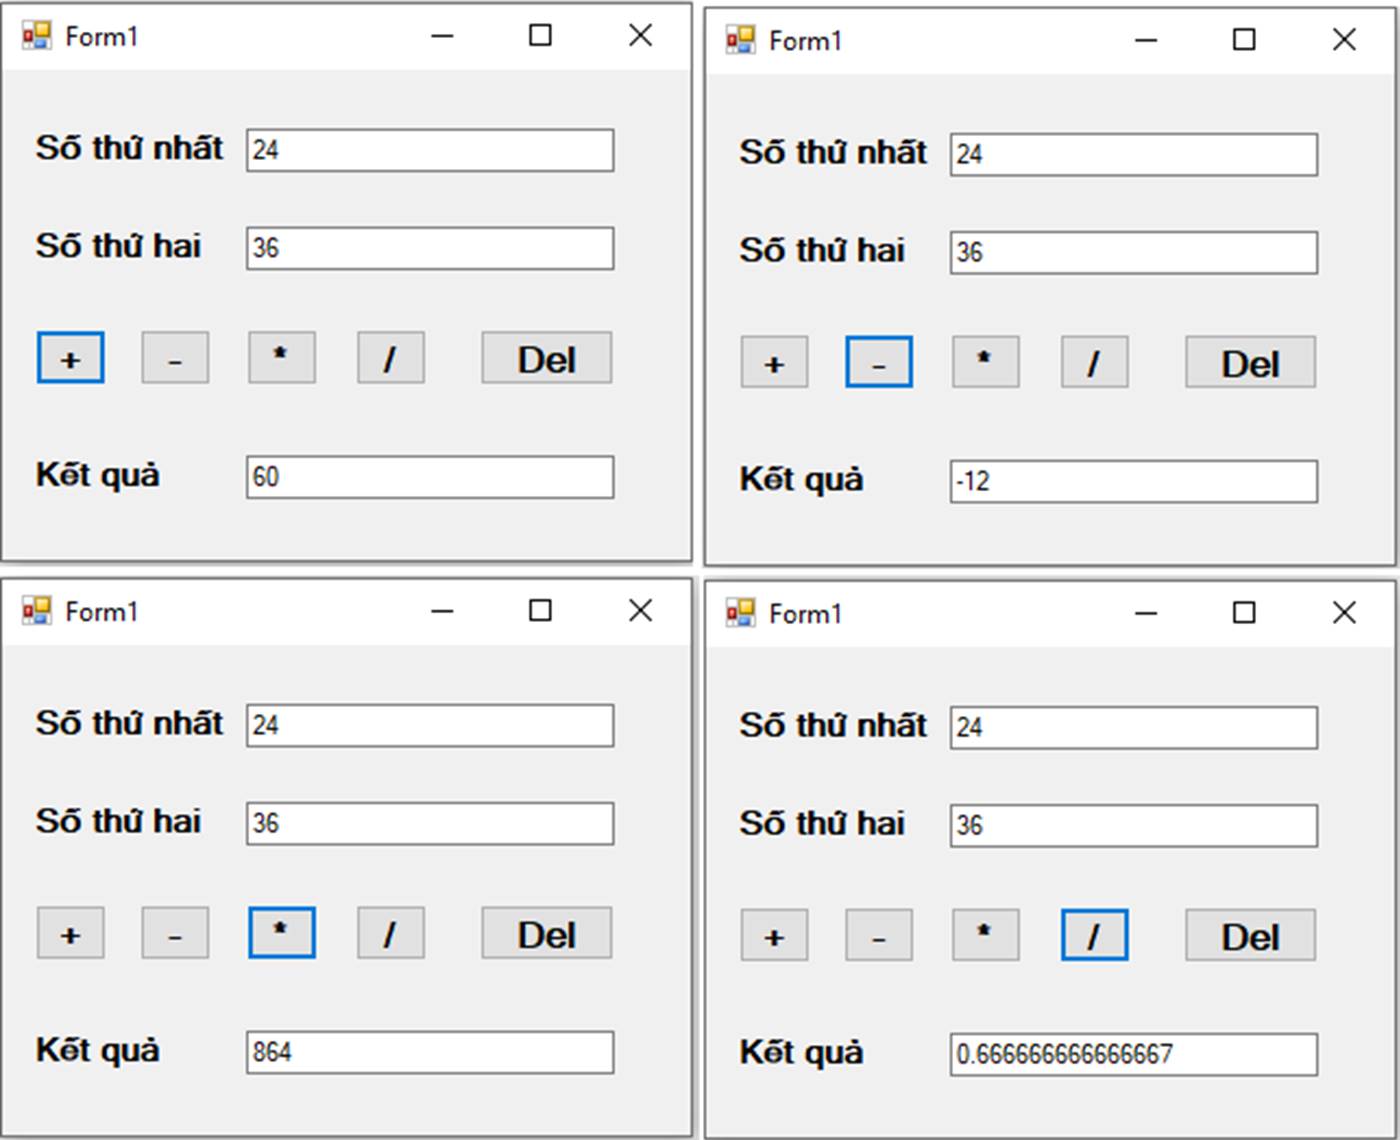
Task: Click the Số thứ hai input showing 36 in top-right form
Action: [x=1133, y=252]
